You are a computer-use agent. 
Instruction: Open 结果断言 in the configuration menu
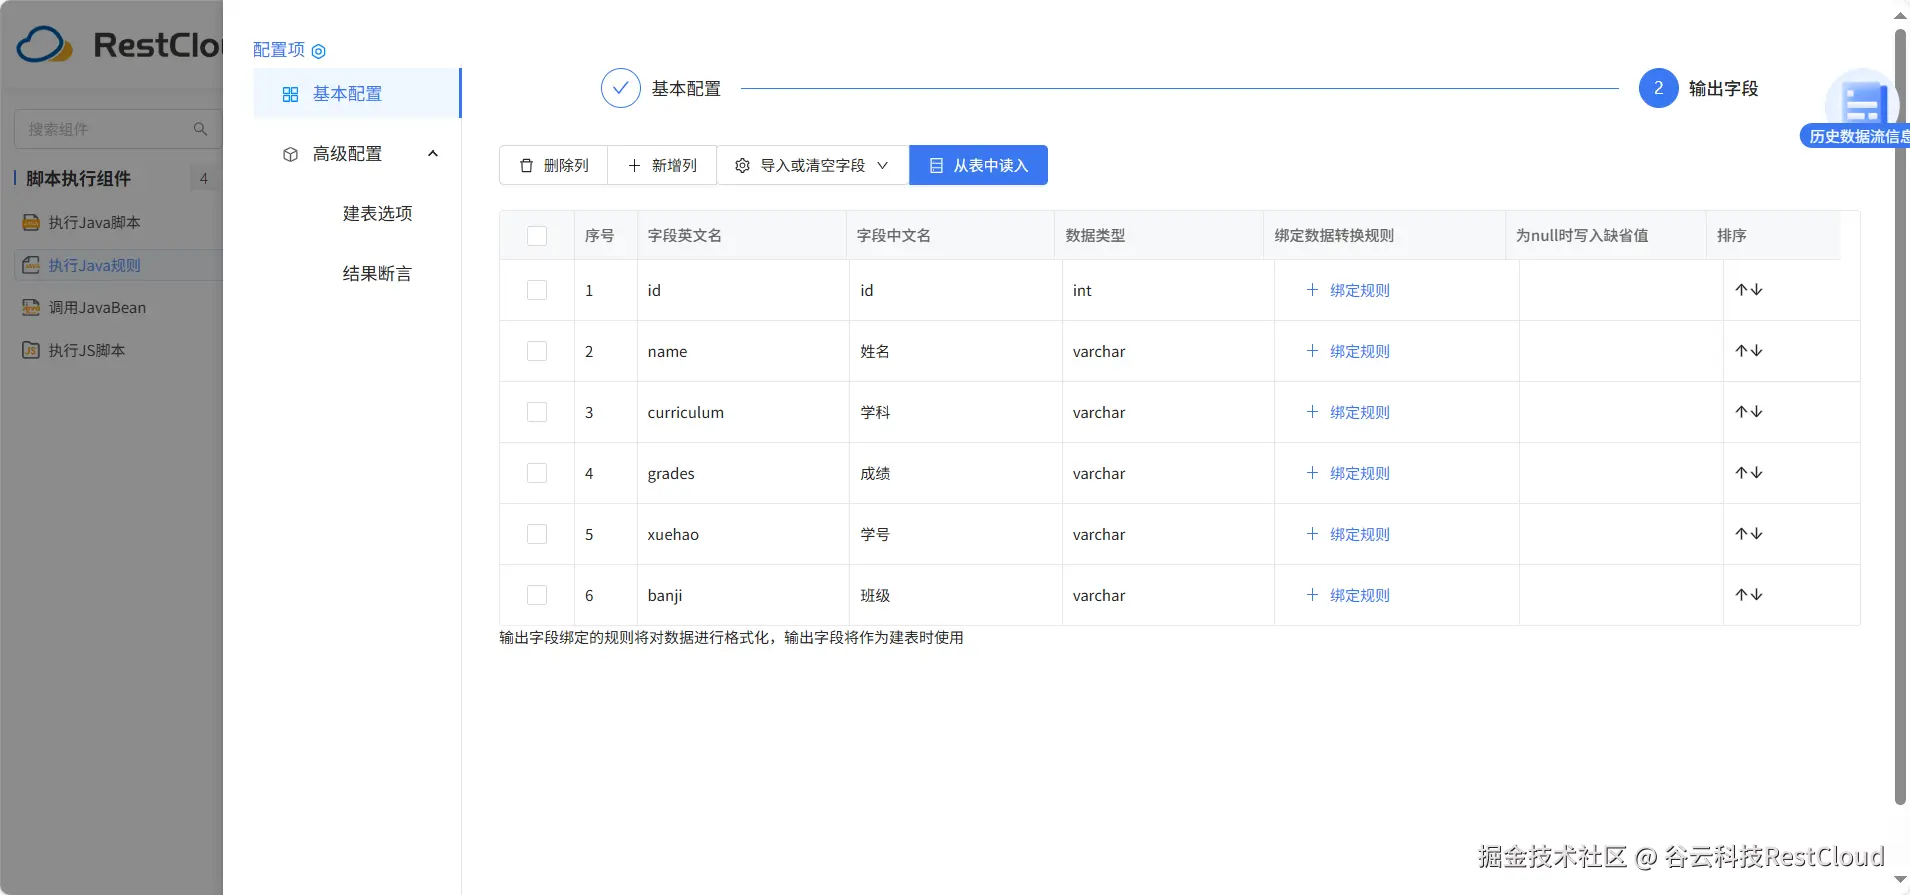(x=377, y=274)
